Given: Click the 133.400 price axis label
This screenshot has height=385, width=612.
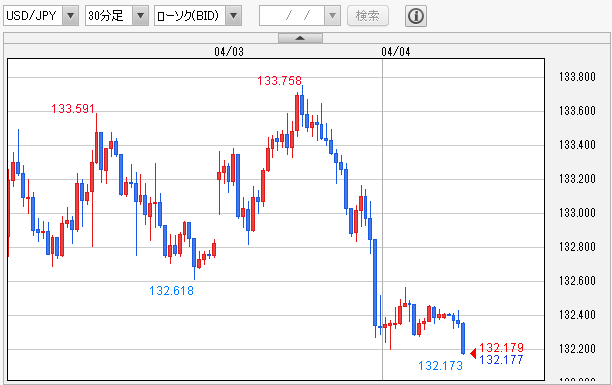Looking at the screenshot, I should (577, 144).
